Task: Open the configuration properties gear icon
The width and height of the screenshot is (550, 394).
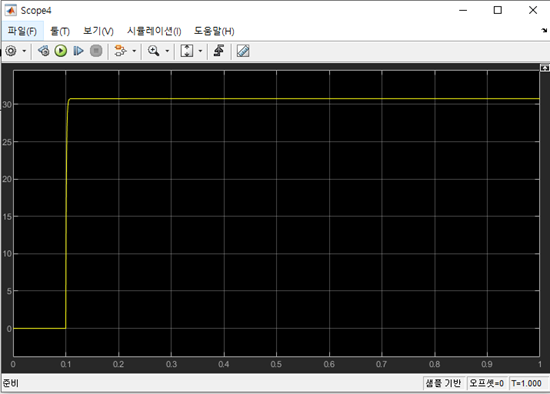Action: click(x=11, y=51)
